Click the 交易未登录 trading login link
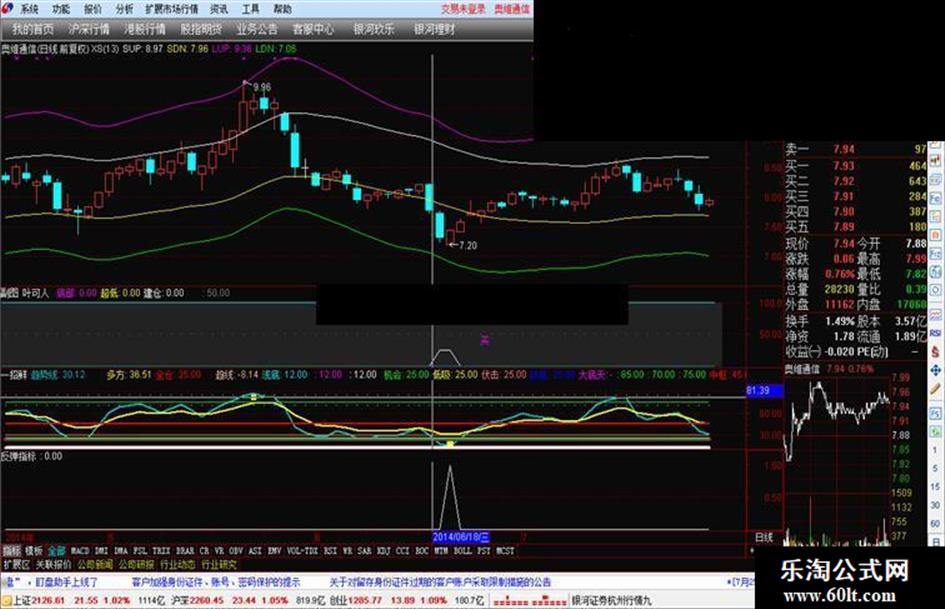Screen dimensions: 945x609 click(463, 9)
